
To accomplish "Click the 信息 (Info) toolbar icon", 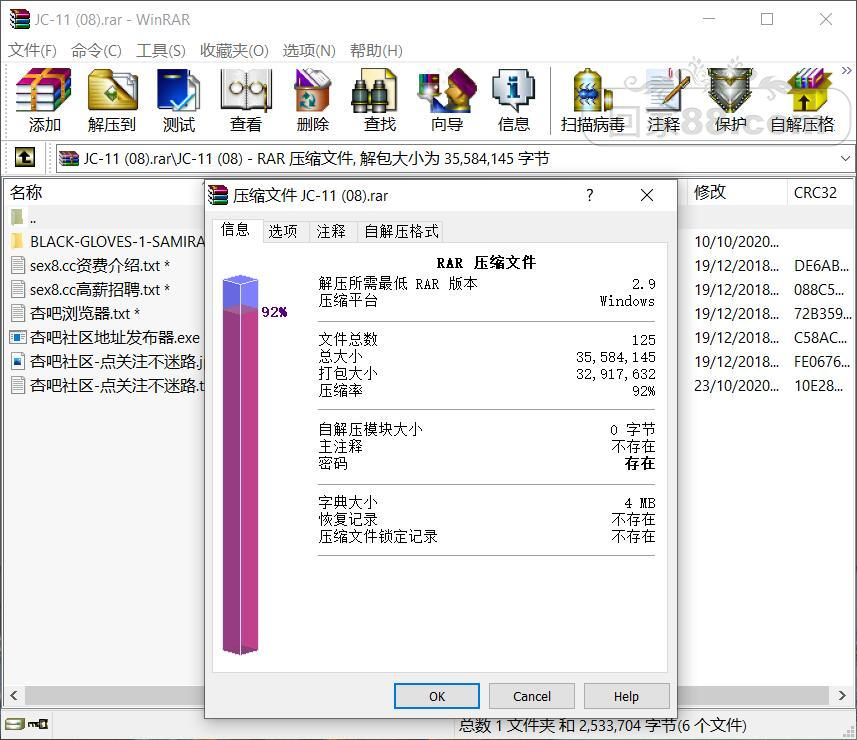I will (x=514, y=100).
